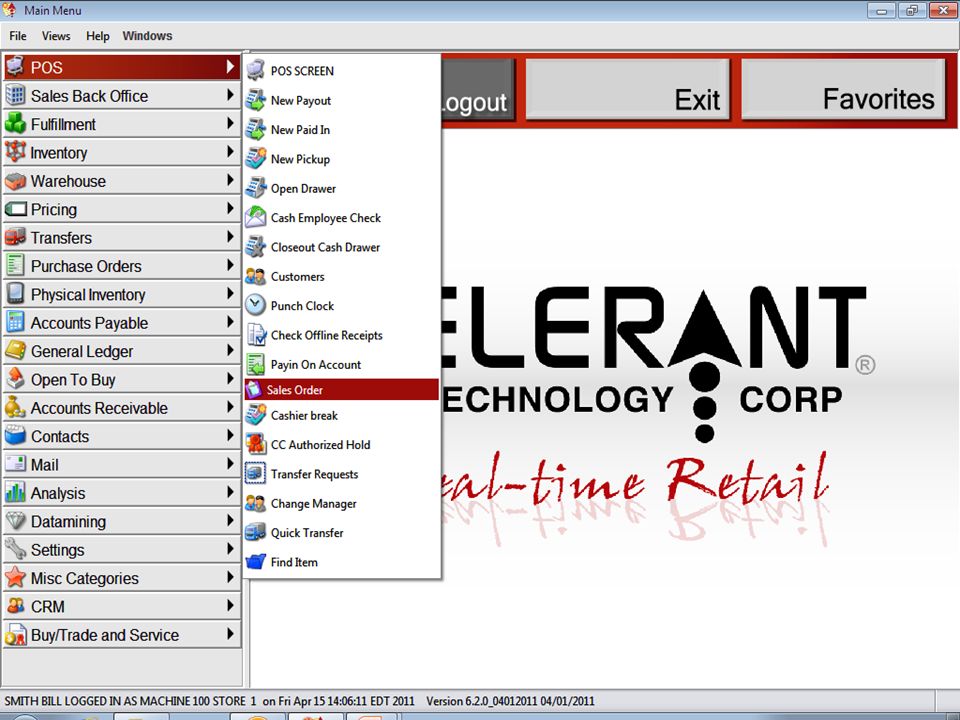Click the Favorites button

[x=843, y=89]
